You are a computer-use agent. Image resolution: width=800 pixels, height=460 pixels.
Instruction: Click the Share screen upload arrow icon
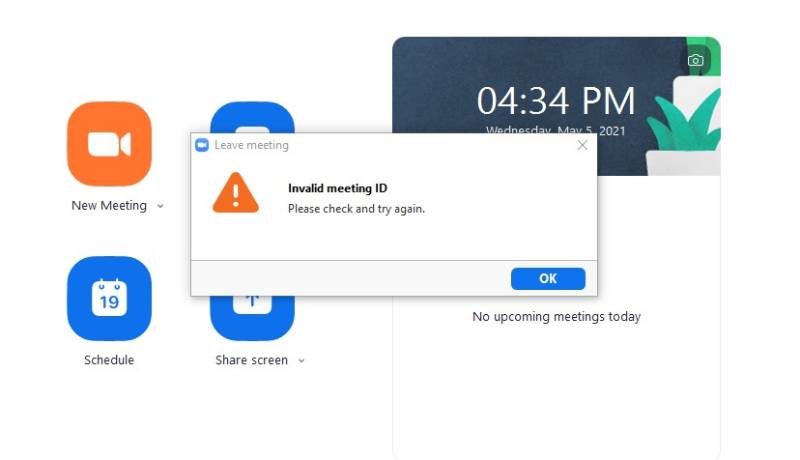[252, 318]
